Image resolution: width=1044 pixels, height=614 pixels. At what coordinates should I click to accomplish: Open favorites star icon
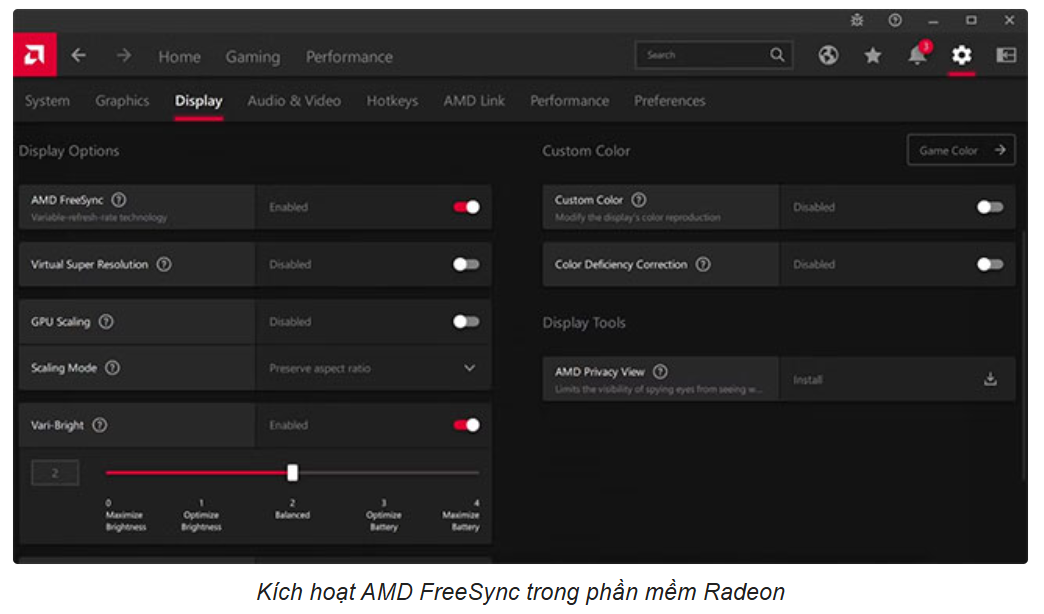pos(873,56)
